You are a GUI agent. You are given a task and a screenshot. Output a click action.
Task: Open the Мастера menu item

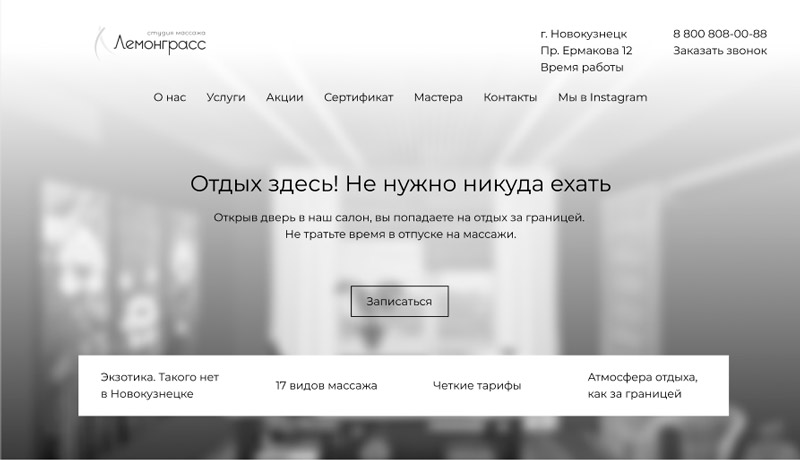[438, 97]
